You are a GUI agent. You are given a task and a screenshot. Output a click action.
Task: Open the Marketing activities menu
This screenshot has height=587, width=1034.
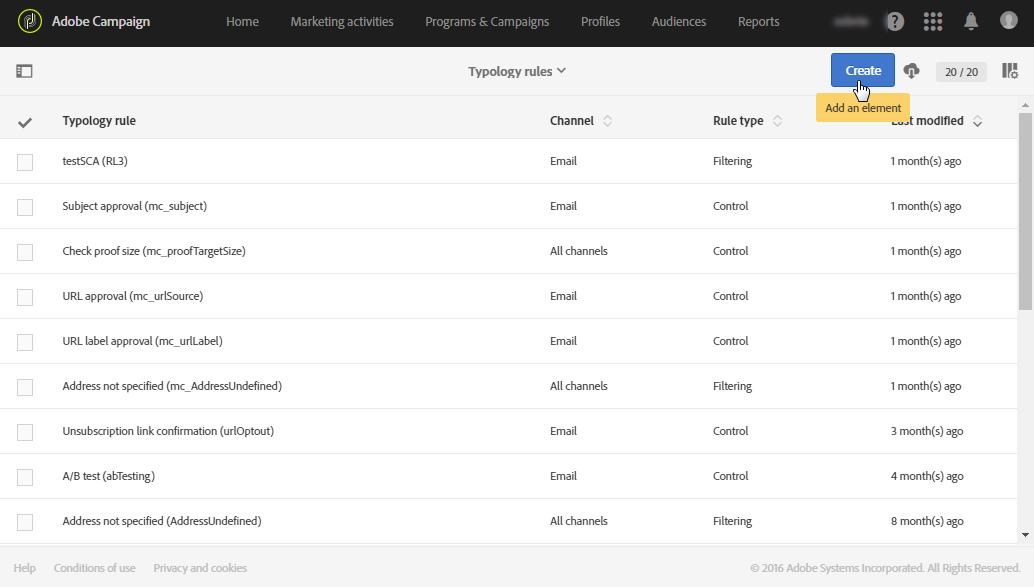[x=342, y=22]
